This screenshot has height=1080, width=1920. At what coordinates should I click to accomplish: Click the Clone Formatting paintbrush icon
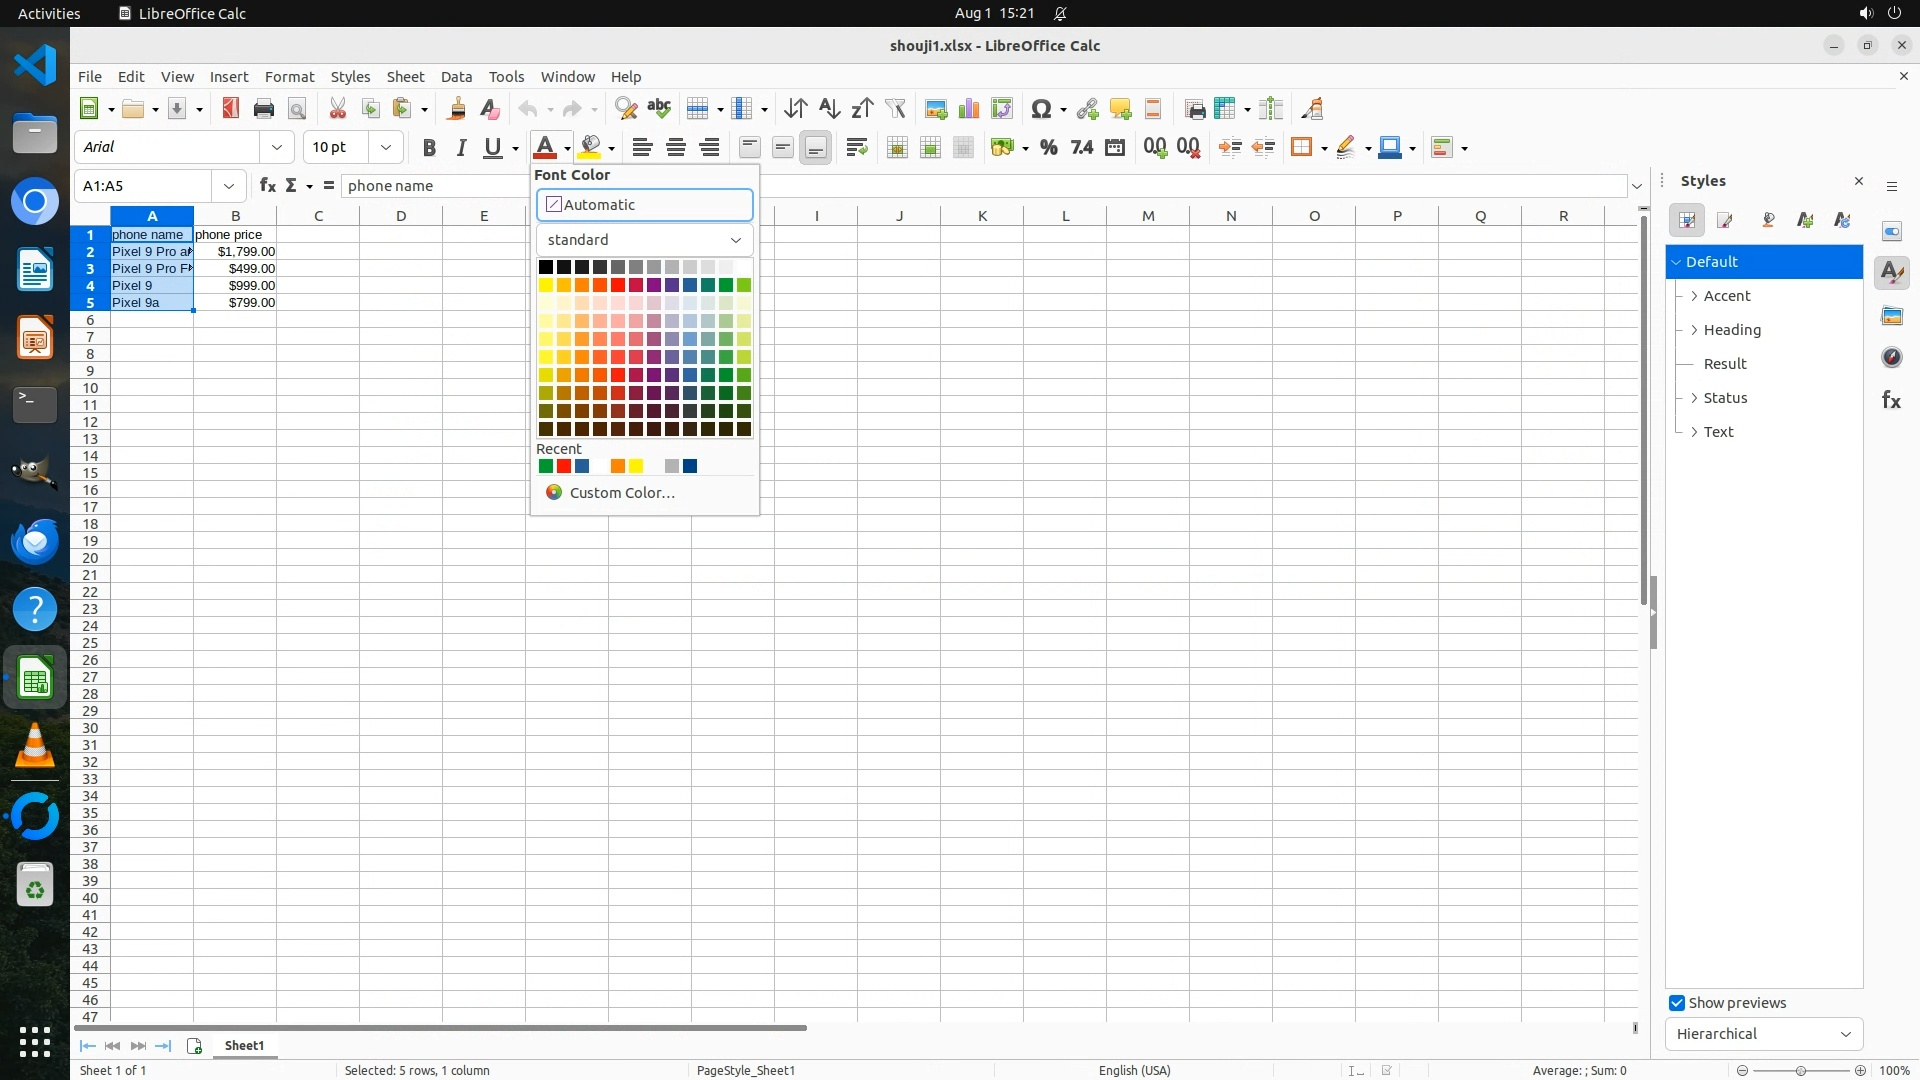(457, 109)
